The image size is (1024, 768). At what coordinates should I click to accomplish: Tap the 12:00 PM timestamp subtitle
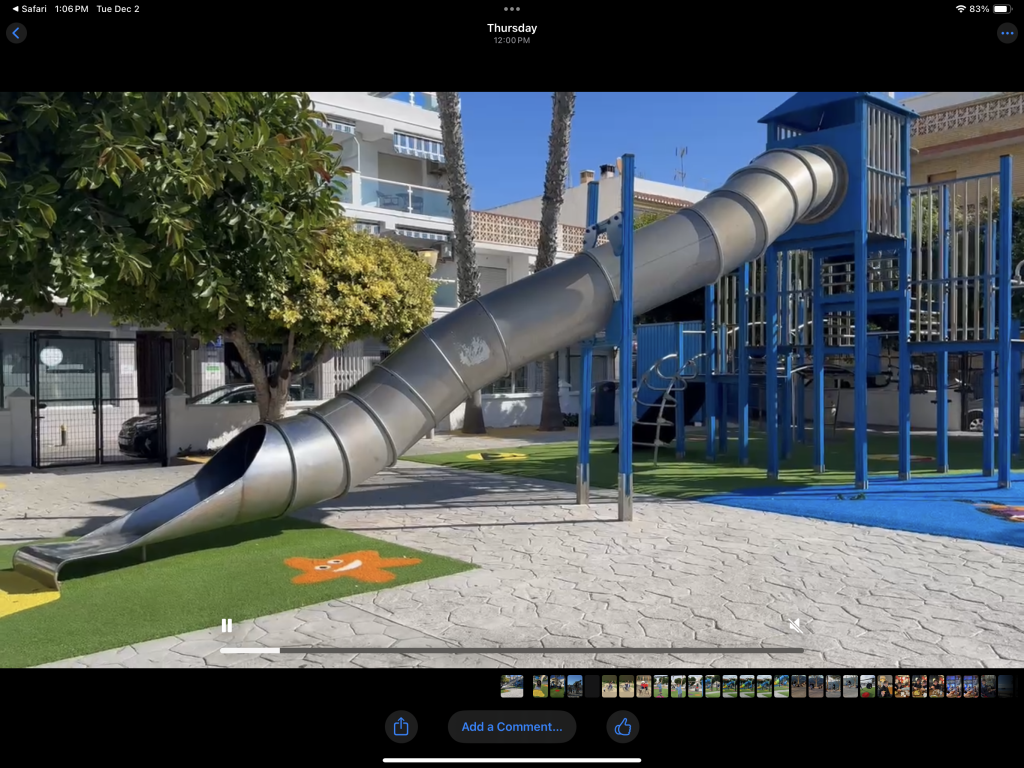(x=512, y=41)
